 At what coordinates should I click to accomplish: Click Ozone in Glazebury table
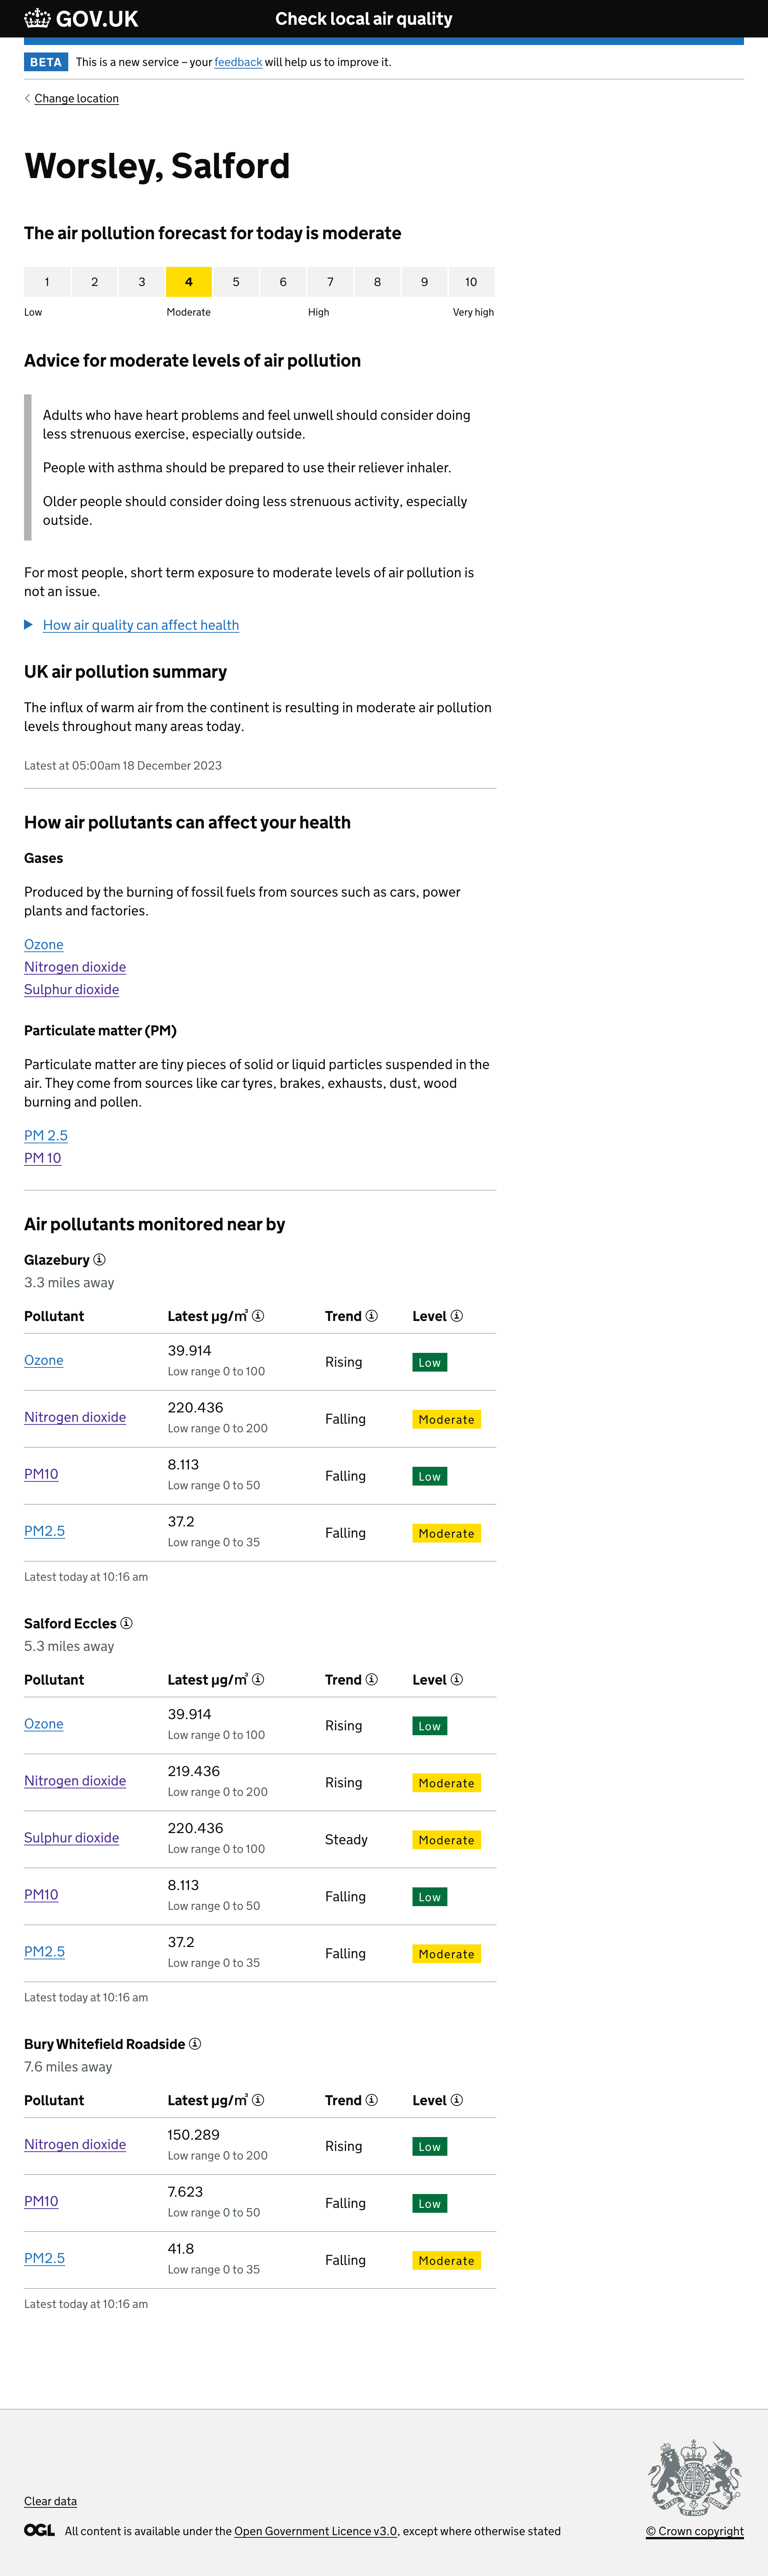[44, 1360]
